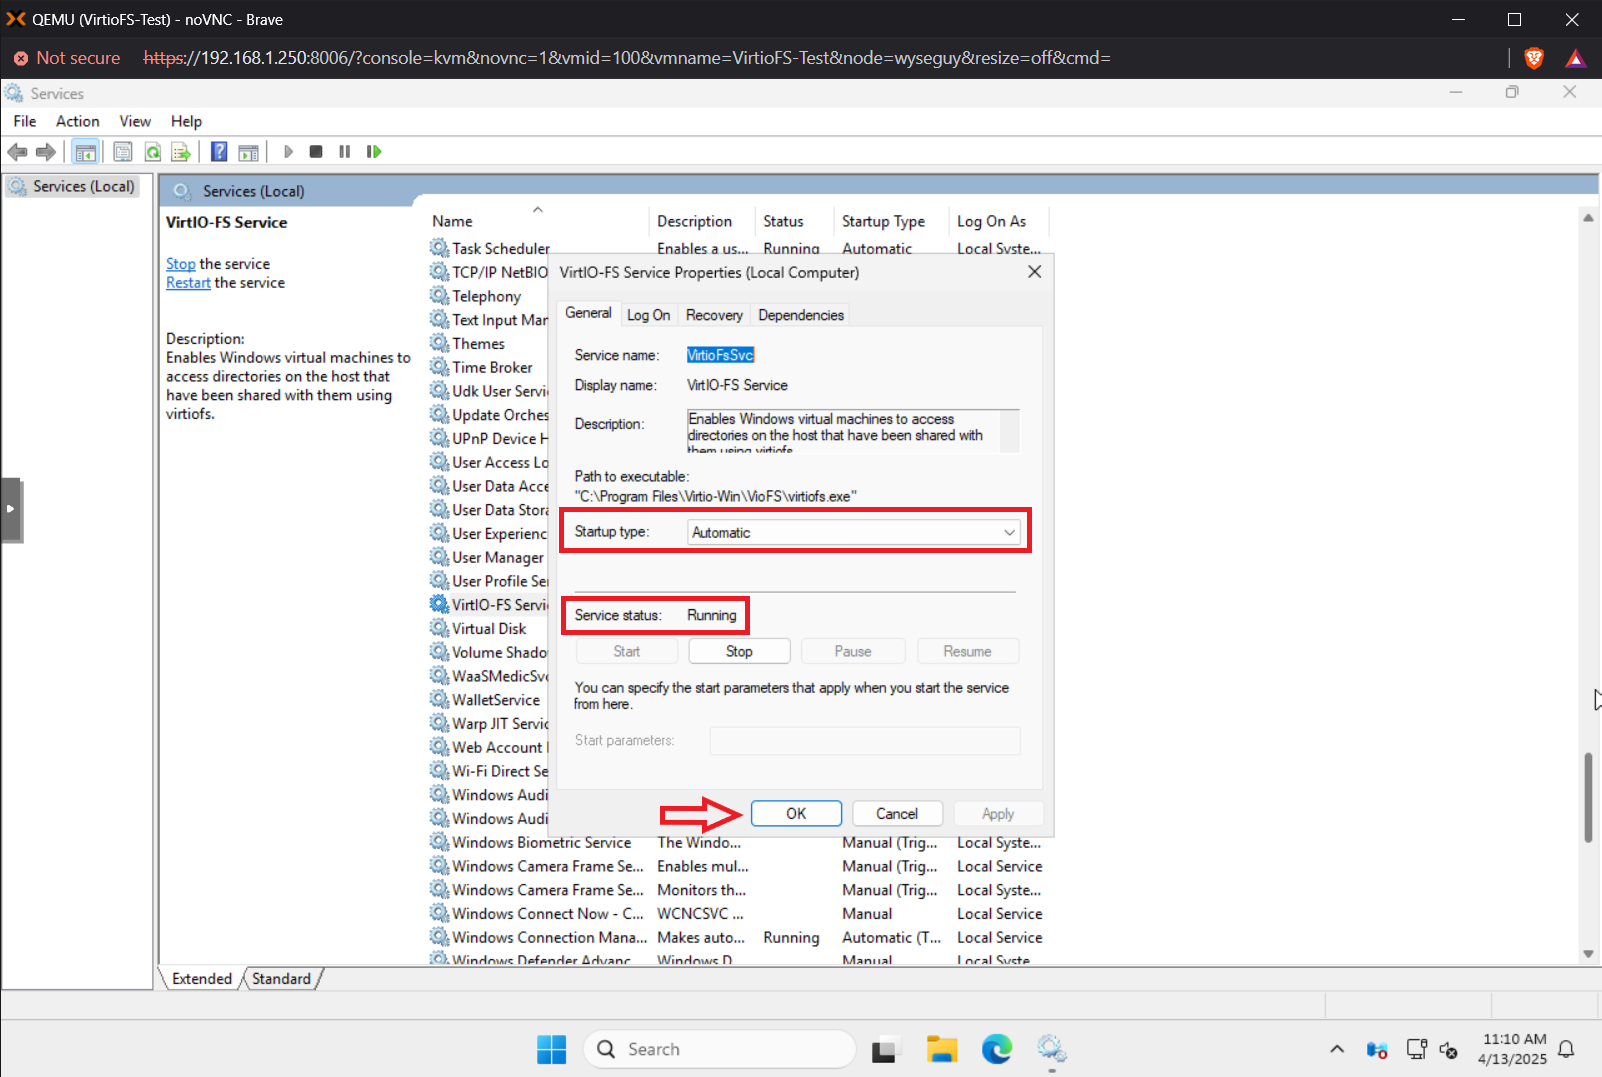Open the notification bell in the tray

1567,1049
